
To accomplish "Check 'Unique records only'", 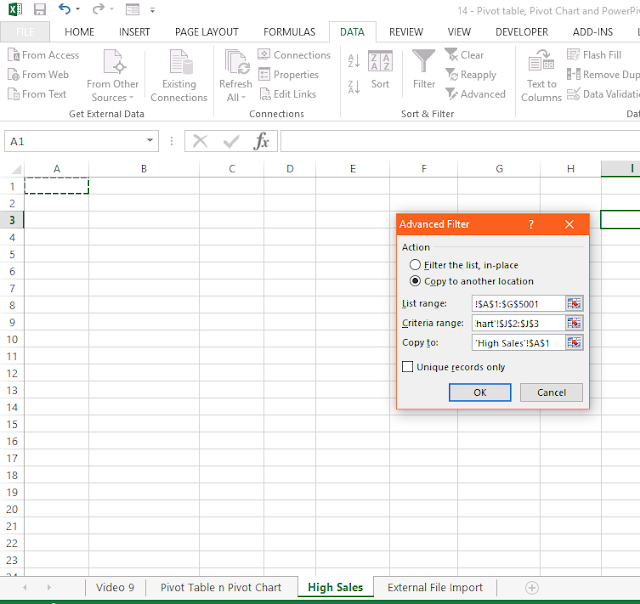I will tap(453, 367).
